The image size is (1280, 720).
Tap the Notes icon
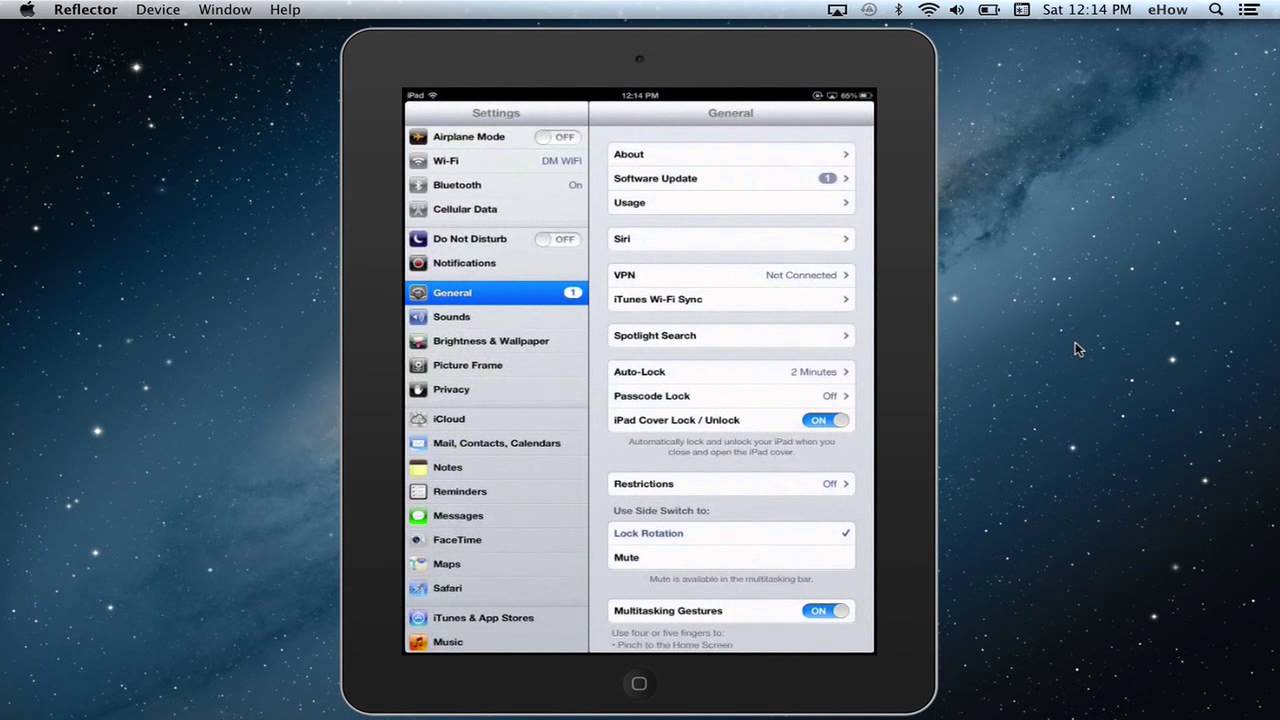[x=418, y=467]
